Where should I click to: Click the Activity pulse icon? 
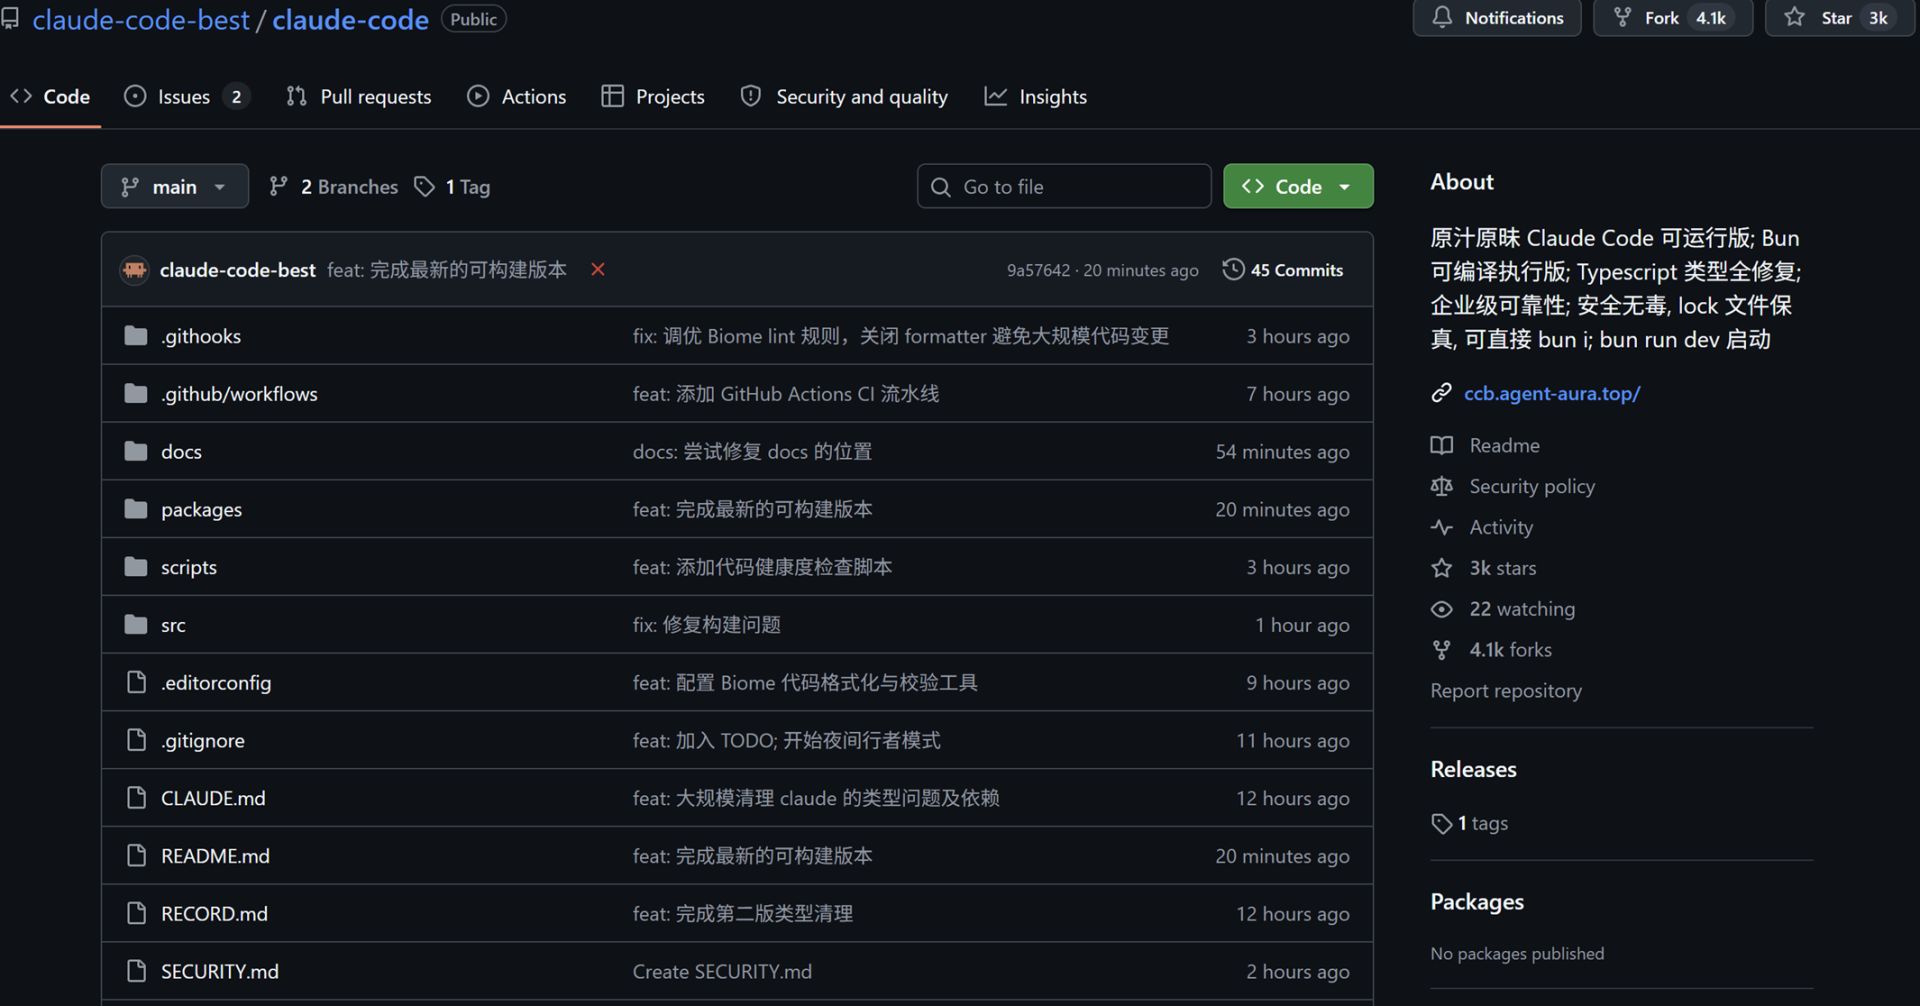click(x=1441, y=527)
